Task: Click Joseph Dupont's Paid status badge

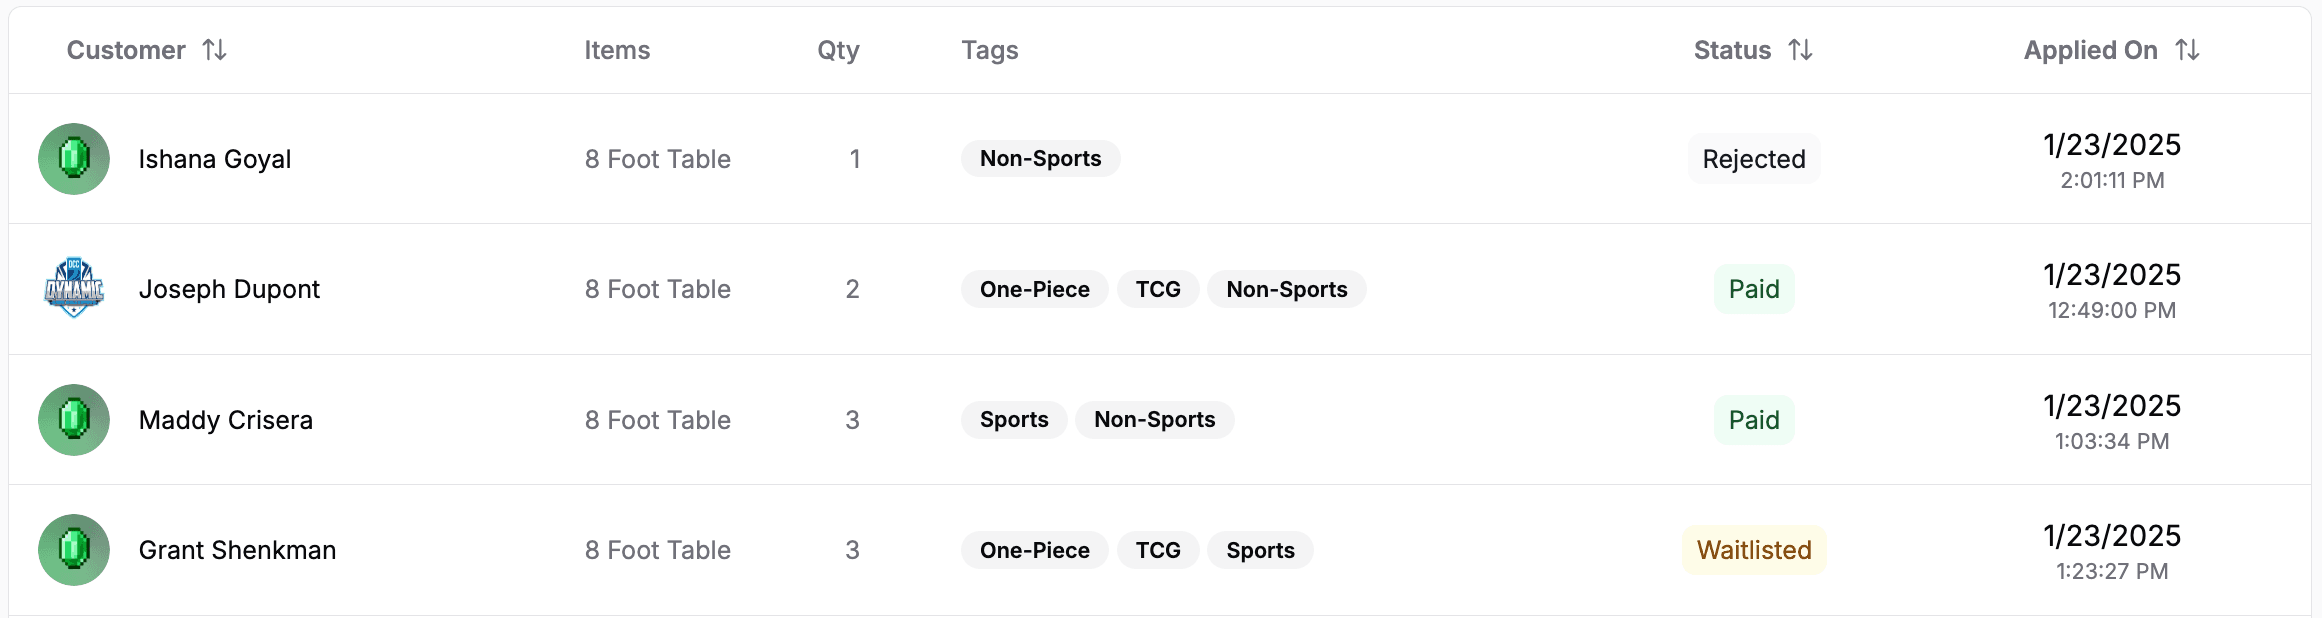Action: pyautogui.click(x=1754, y=289)
